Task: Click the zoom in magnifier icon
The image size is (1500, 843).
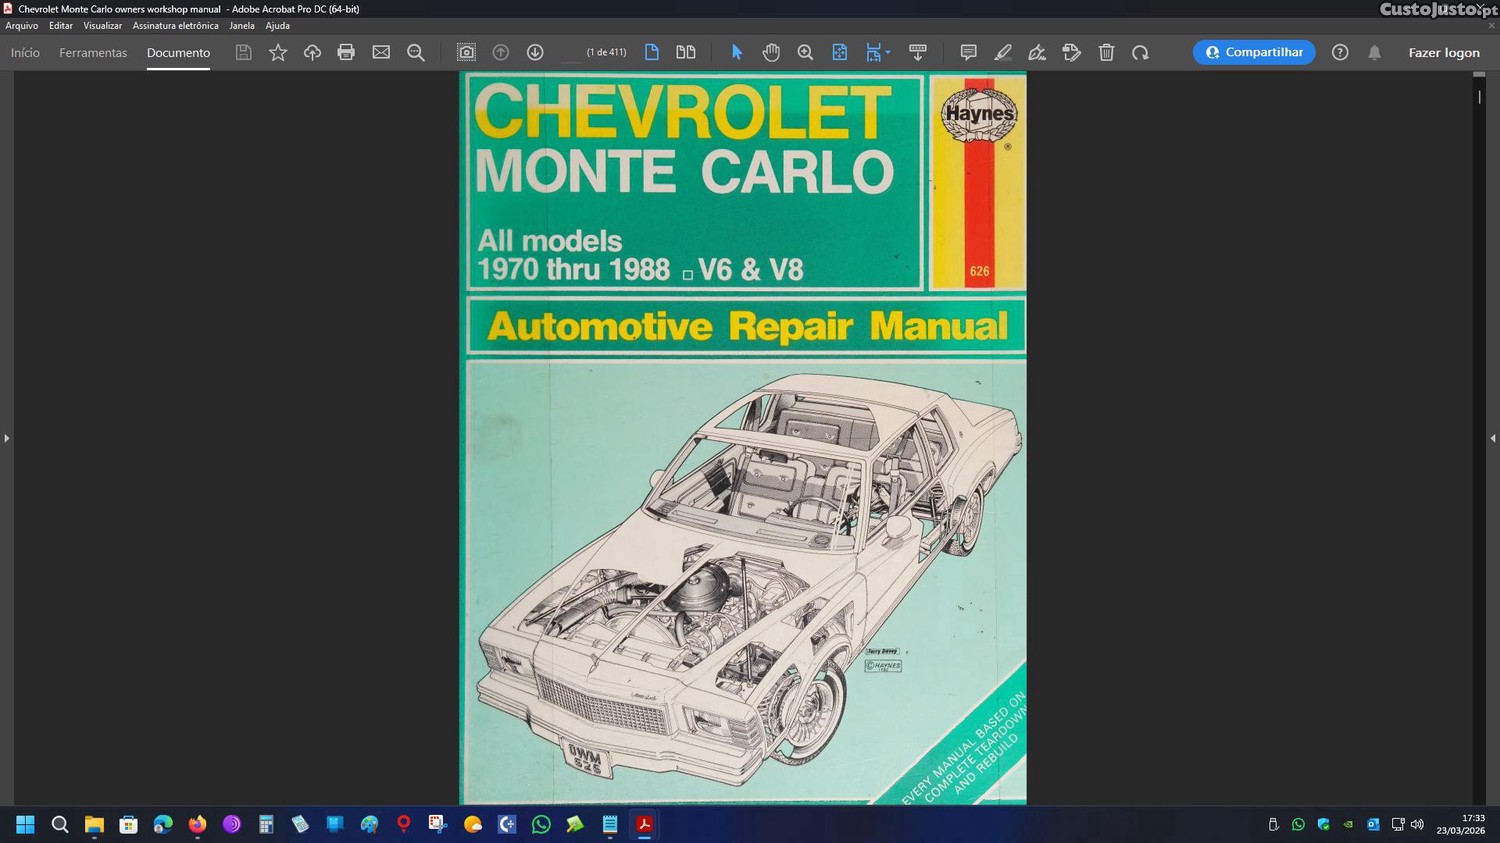Action: click(805, 52)
